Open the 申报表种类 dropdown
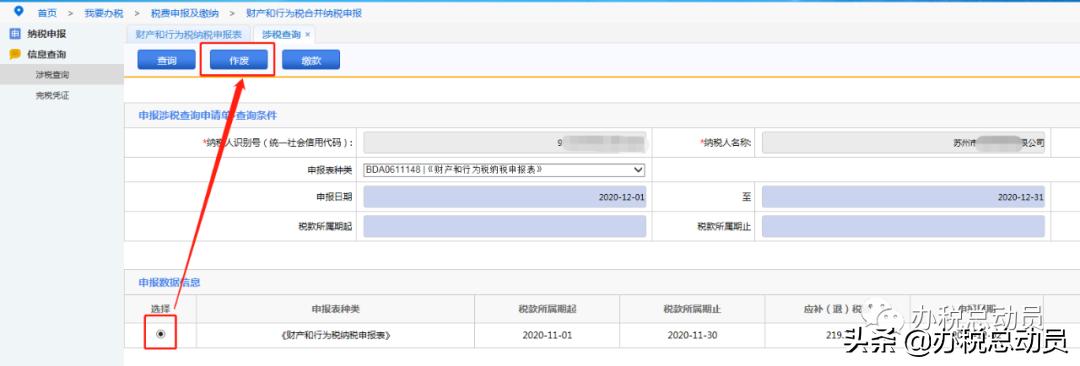1080x366 pixels. (x=503, y=169)
